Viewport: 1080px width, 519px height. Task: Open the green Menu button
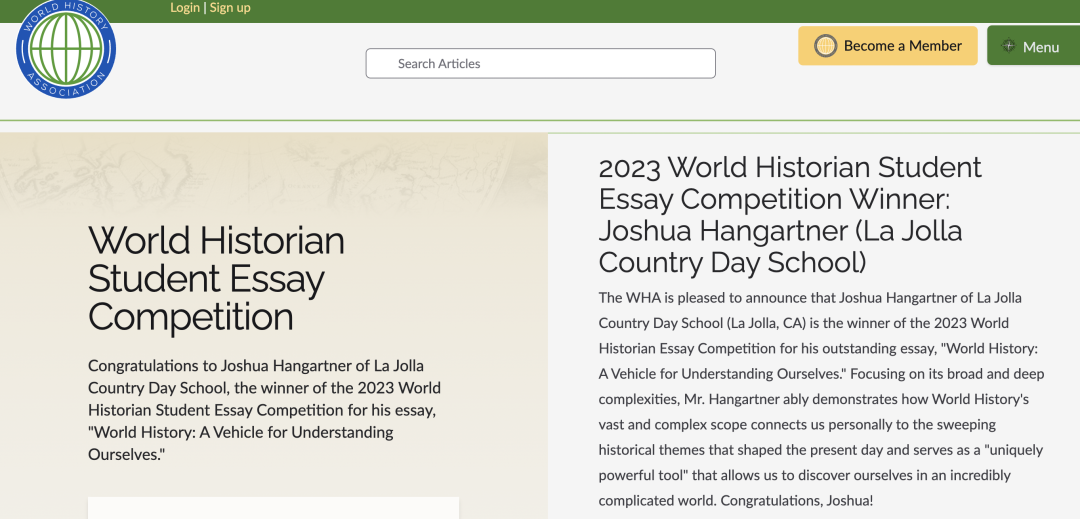[x=1033, y=46]
